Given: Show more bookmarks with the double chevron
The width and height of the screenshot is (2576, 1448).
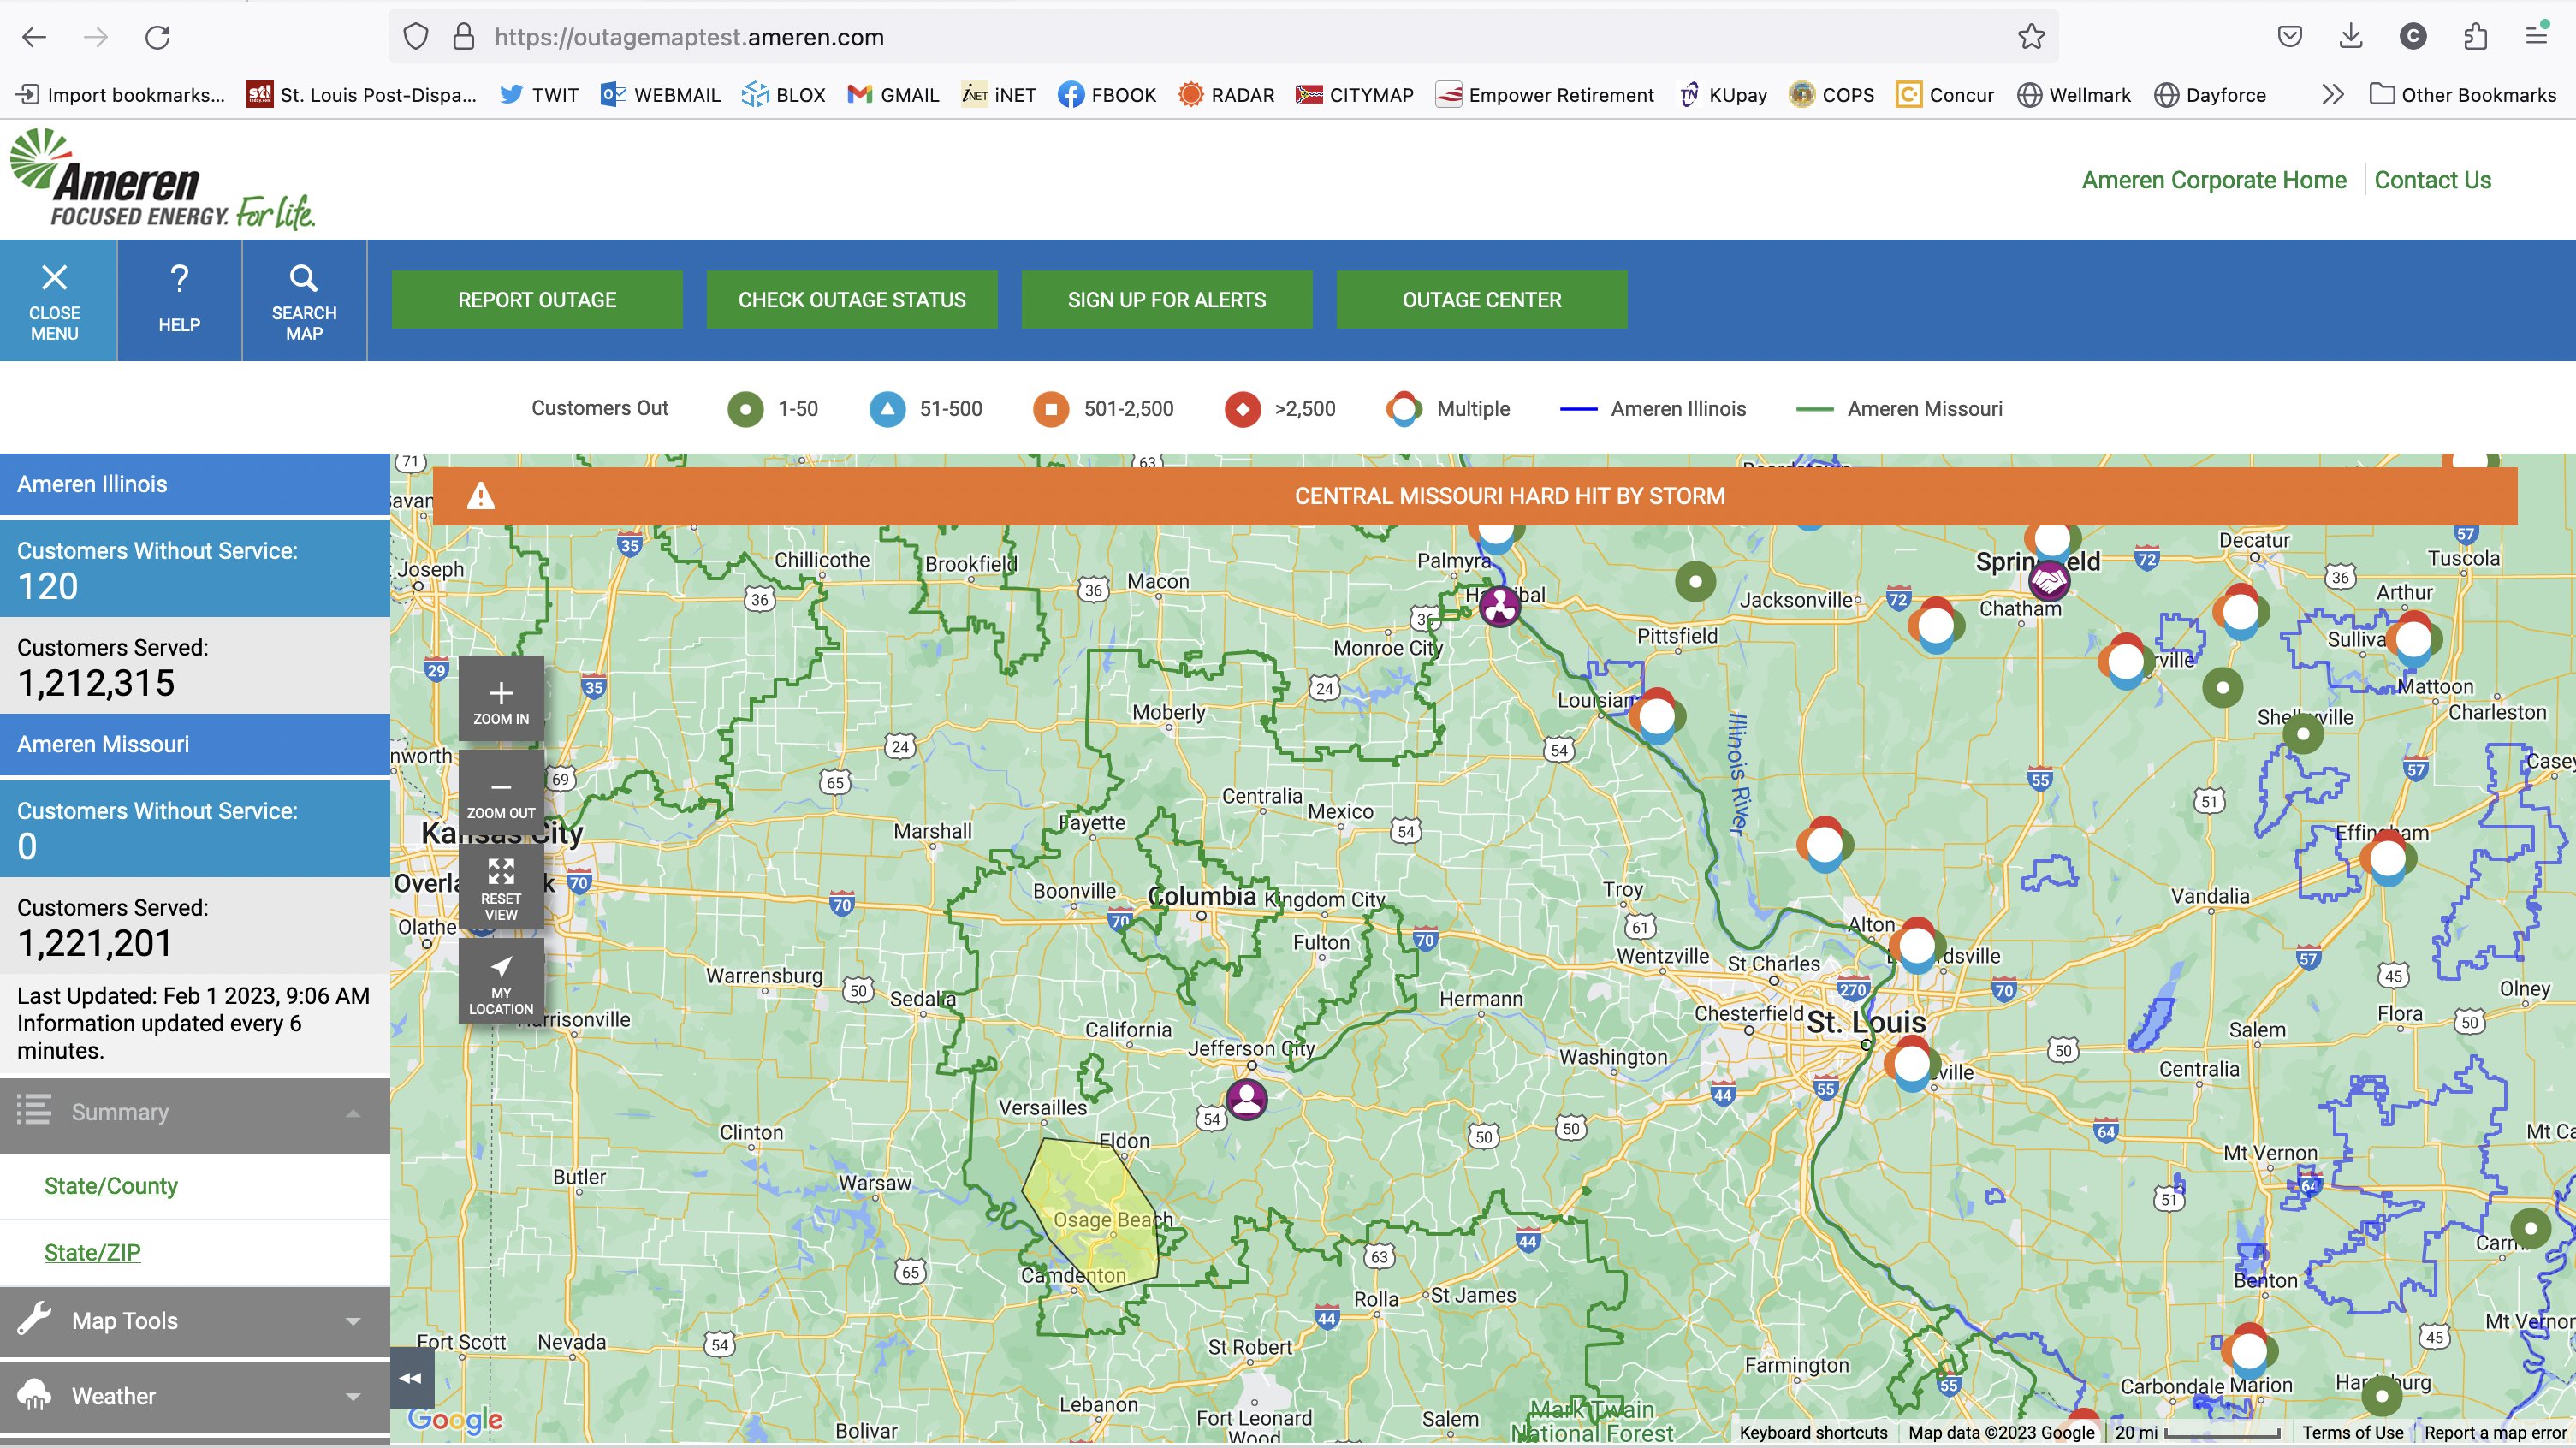Looking at the screenshot, I should pyautogui.click(x=2333, y=95).
